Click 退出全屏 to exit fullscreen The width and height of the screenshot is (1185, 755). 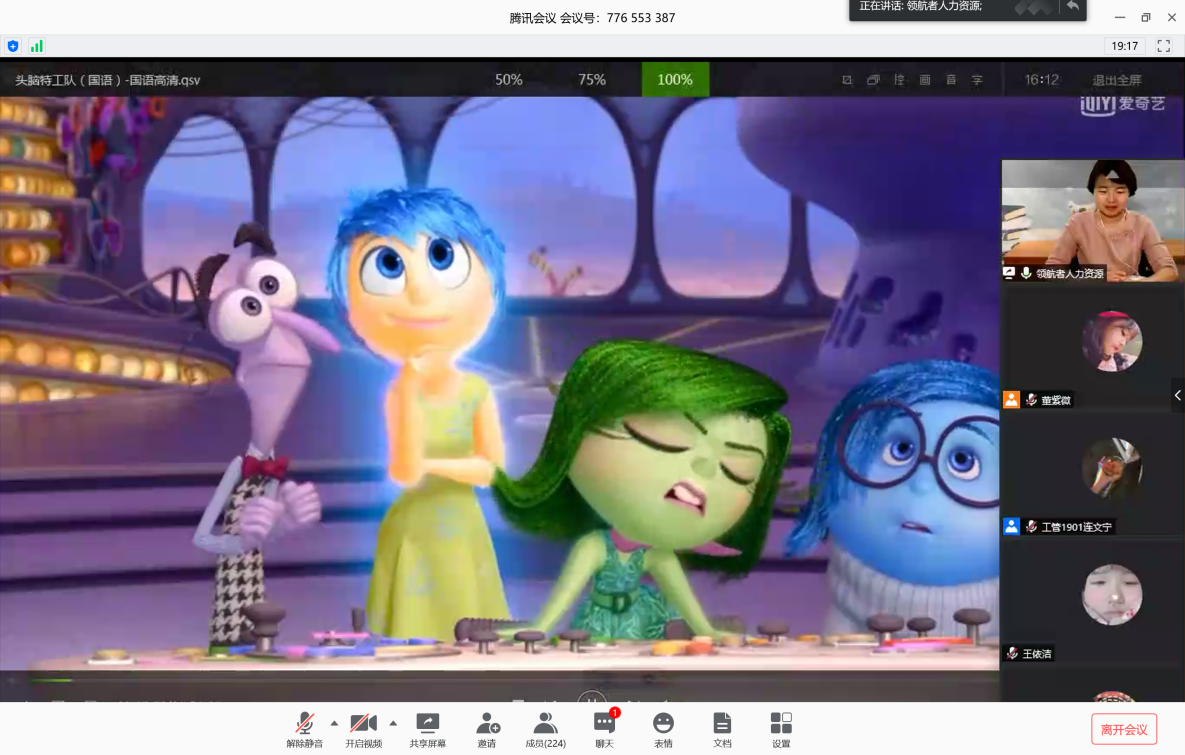tap(1116, 80)
